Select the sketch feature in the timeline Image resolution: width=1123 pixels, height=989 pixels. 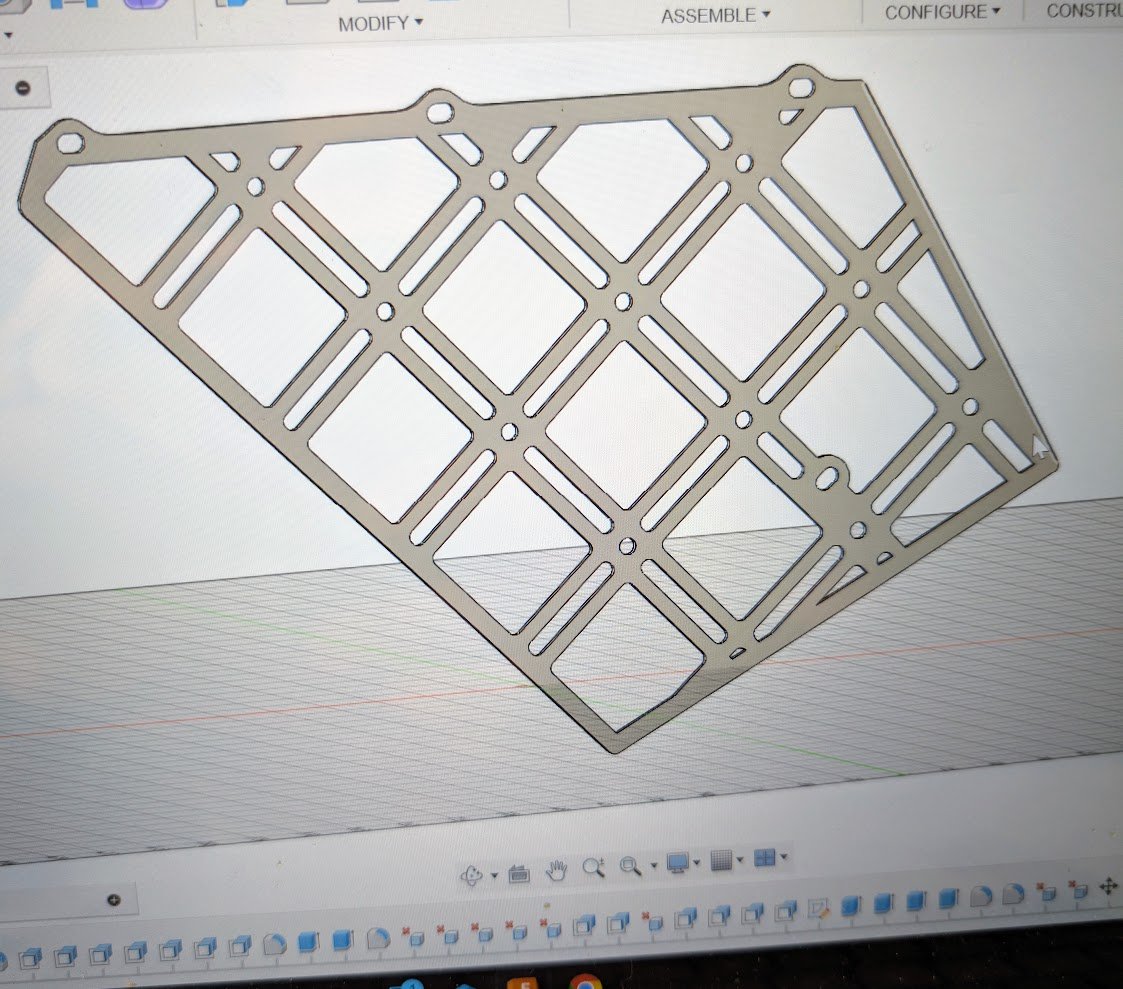point(819,910)
